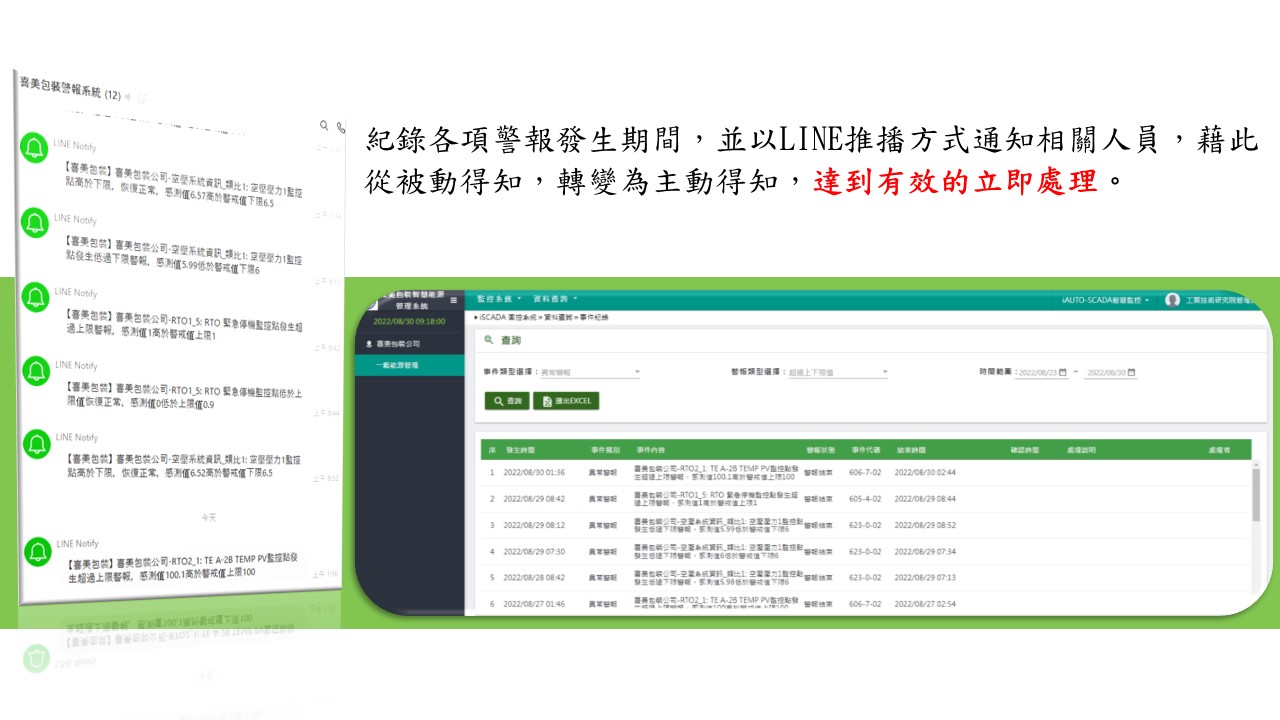This screenshot has height=720, width=1280.
Task: Open calendar picker for end date 2022/08/30
Action: tap(1132, 373)
